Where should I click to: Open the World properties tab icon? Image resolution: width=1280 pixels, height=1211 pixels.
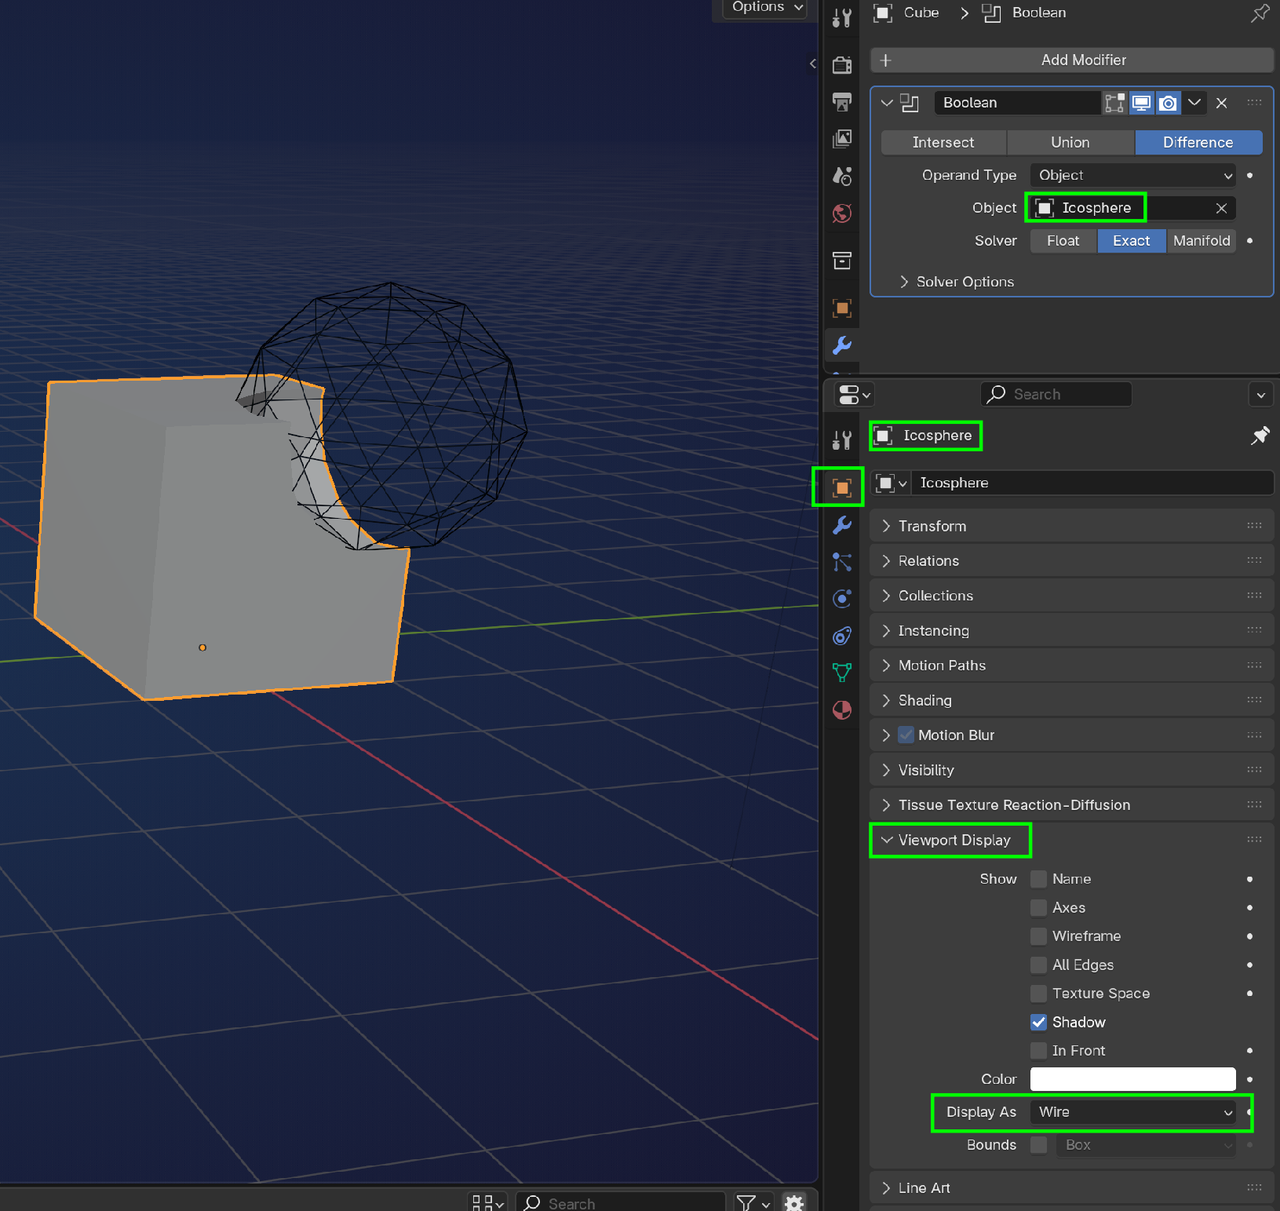point(842,214)
